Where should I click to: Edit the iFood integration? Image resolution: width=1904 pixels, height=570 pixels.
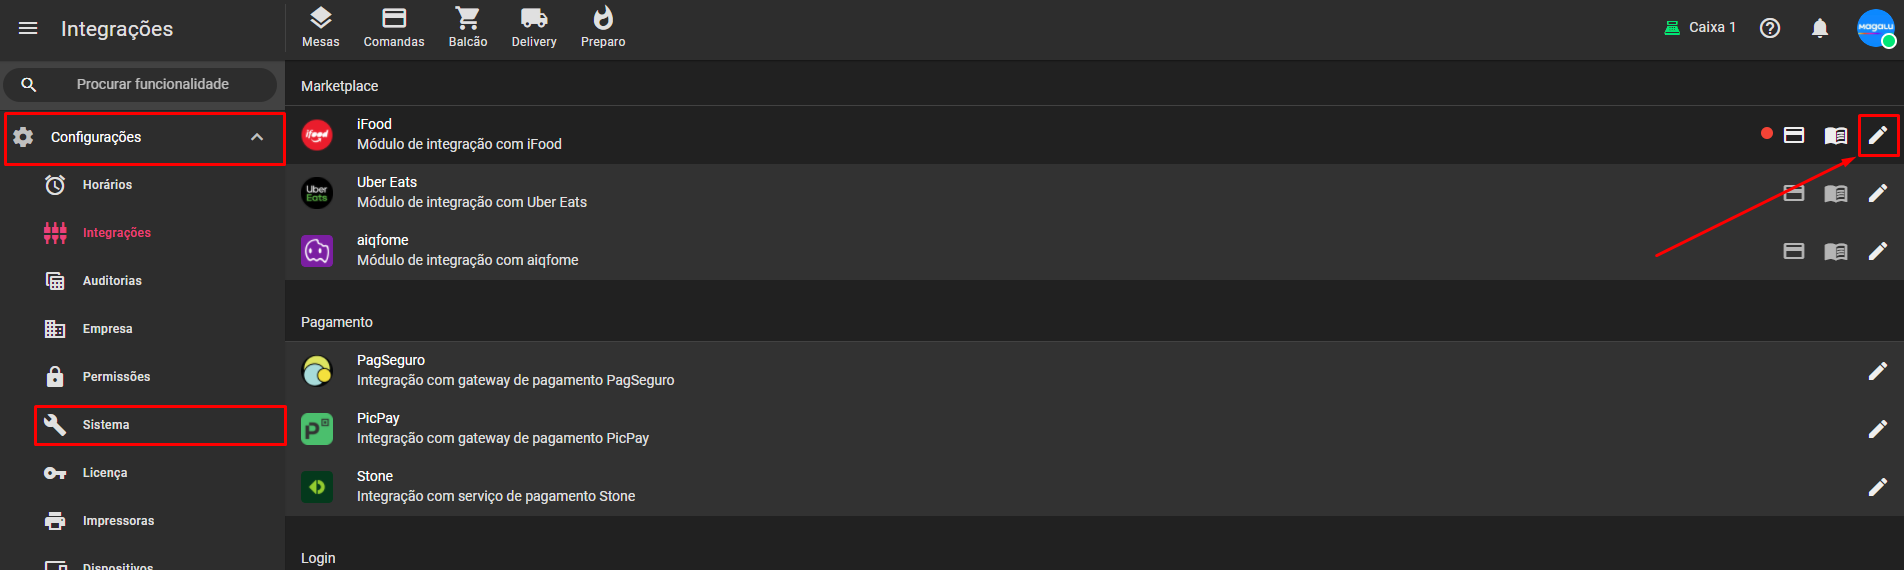[1878, 135]
